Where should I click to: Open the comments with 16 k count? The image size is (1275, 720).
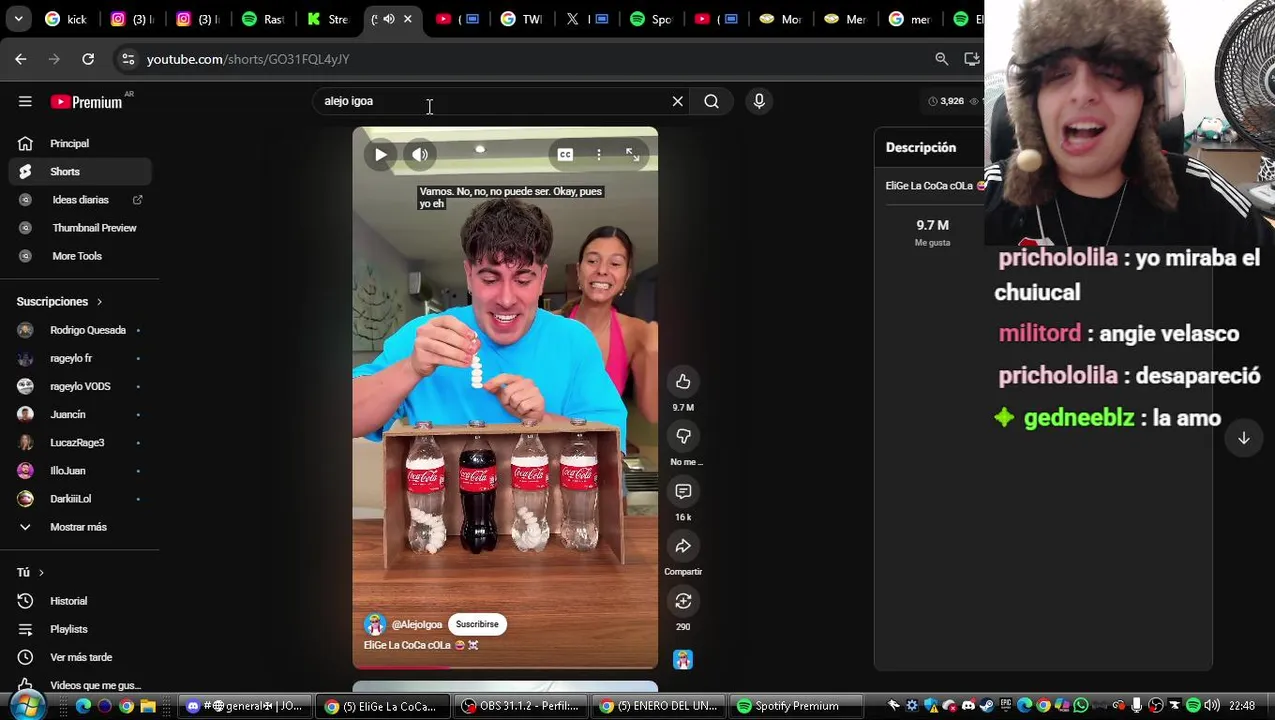pos(683,491)
